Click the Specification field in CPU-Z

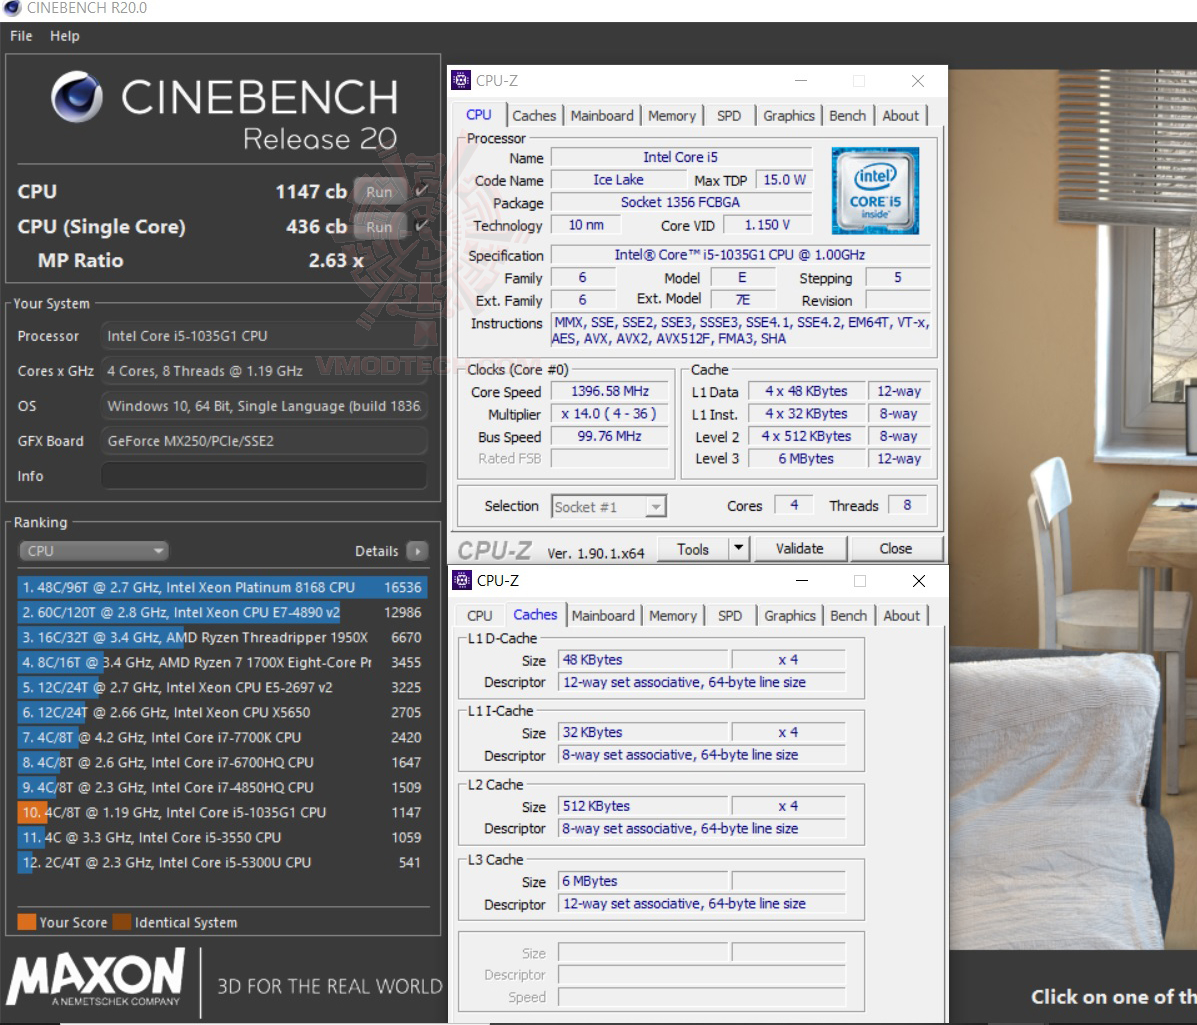740,255
